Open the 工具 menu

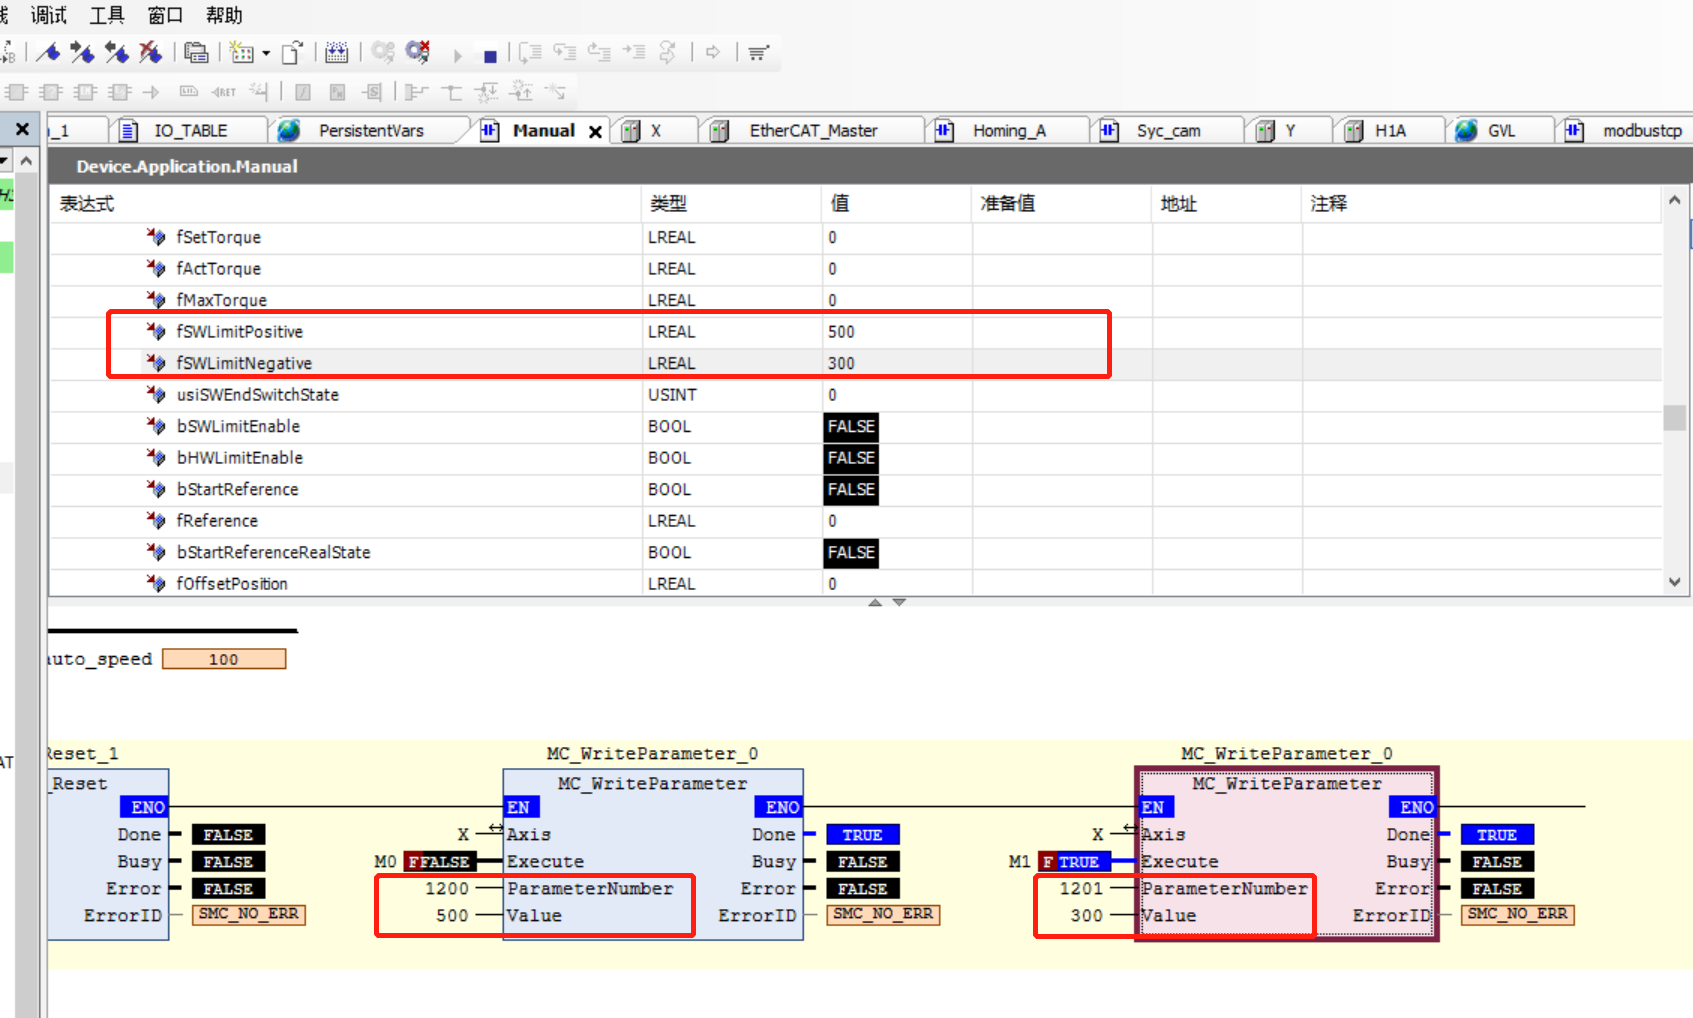coord(107,15)
